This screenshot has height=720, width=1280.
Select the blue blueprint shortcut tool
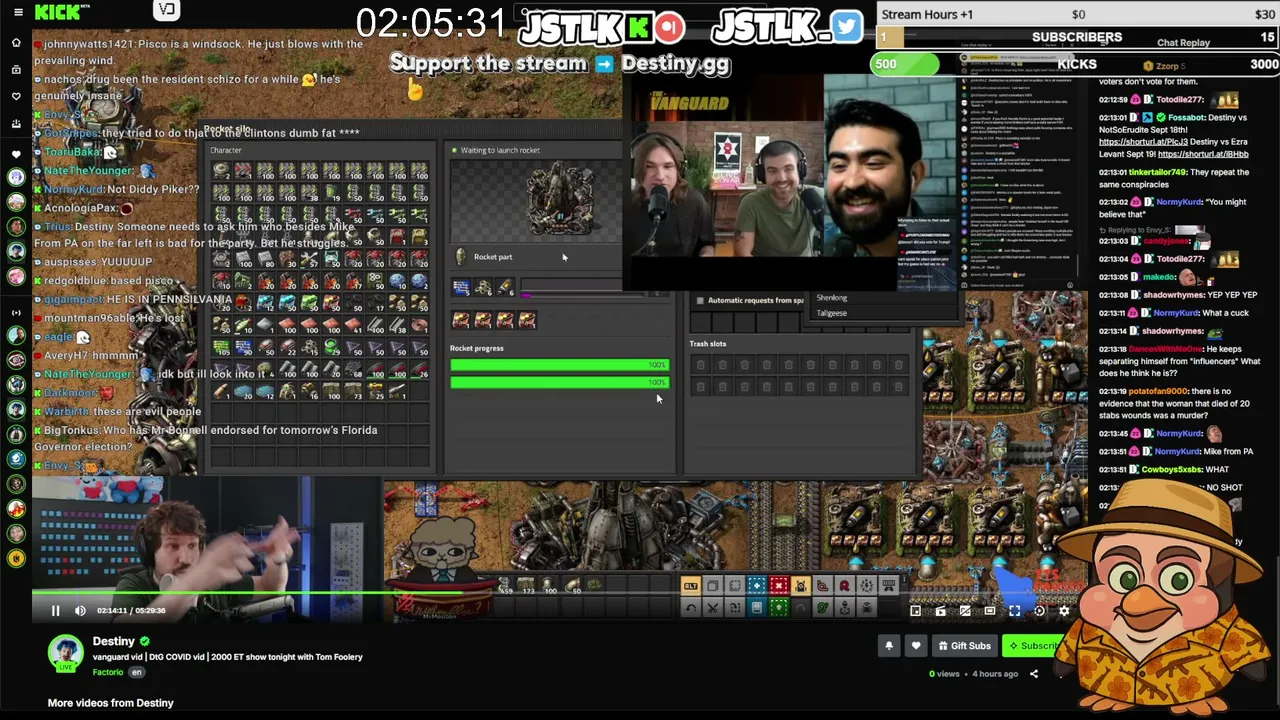point(756,586)
